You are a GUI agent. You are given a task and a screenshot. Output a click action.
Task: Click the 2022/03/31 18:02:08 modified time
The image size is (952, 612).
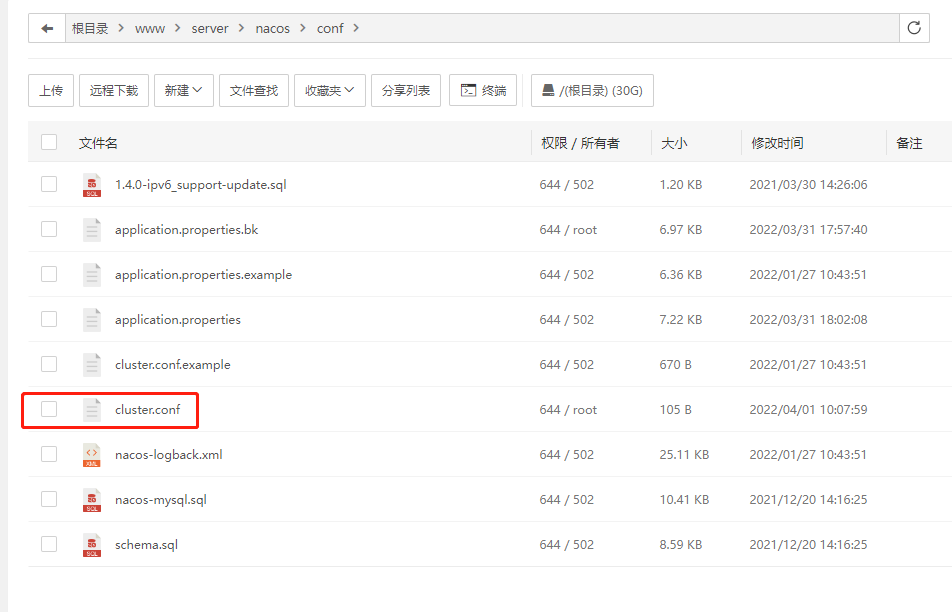pos(808,319)
